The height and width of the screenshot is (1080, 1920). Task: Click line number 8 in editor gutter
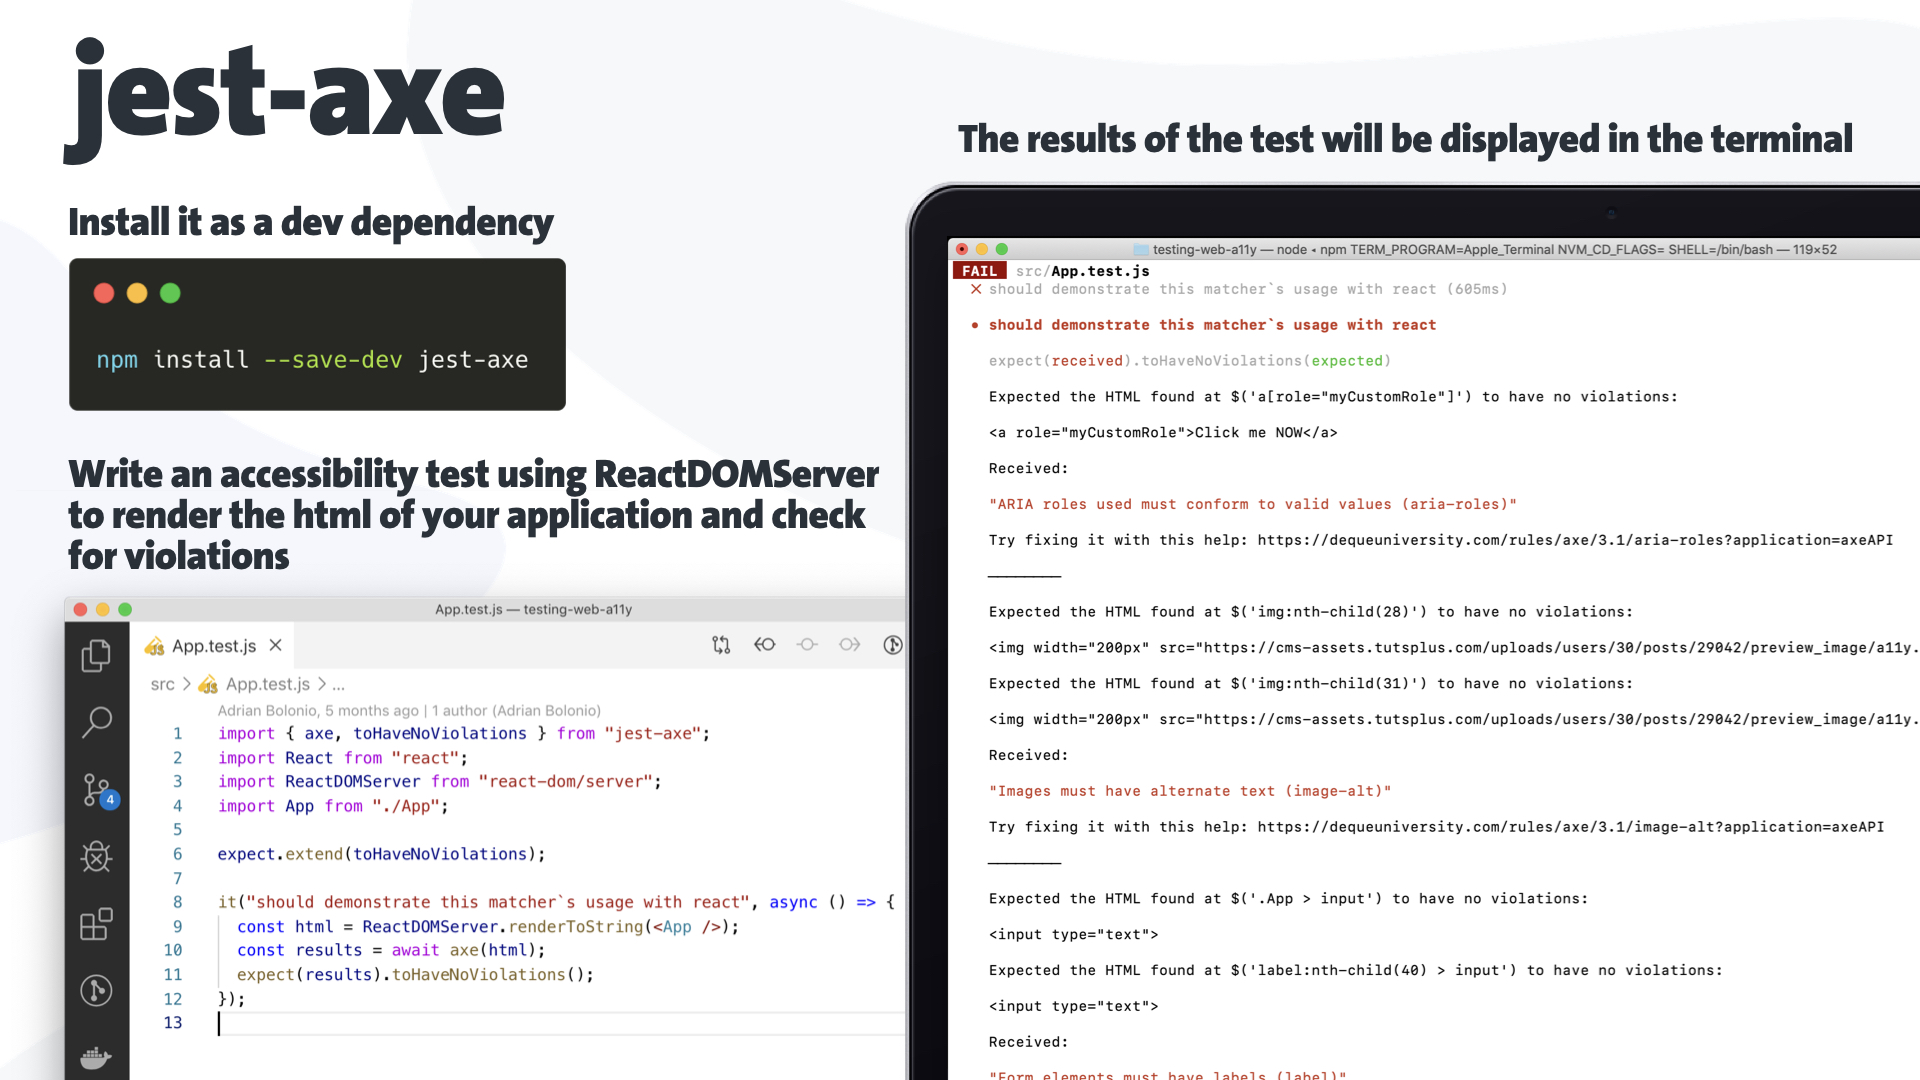click(177, 902)
